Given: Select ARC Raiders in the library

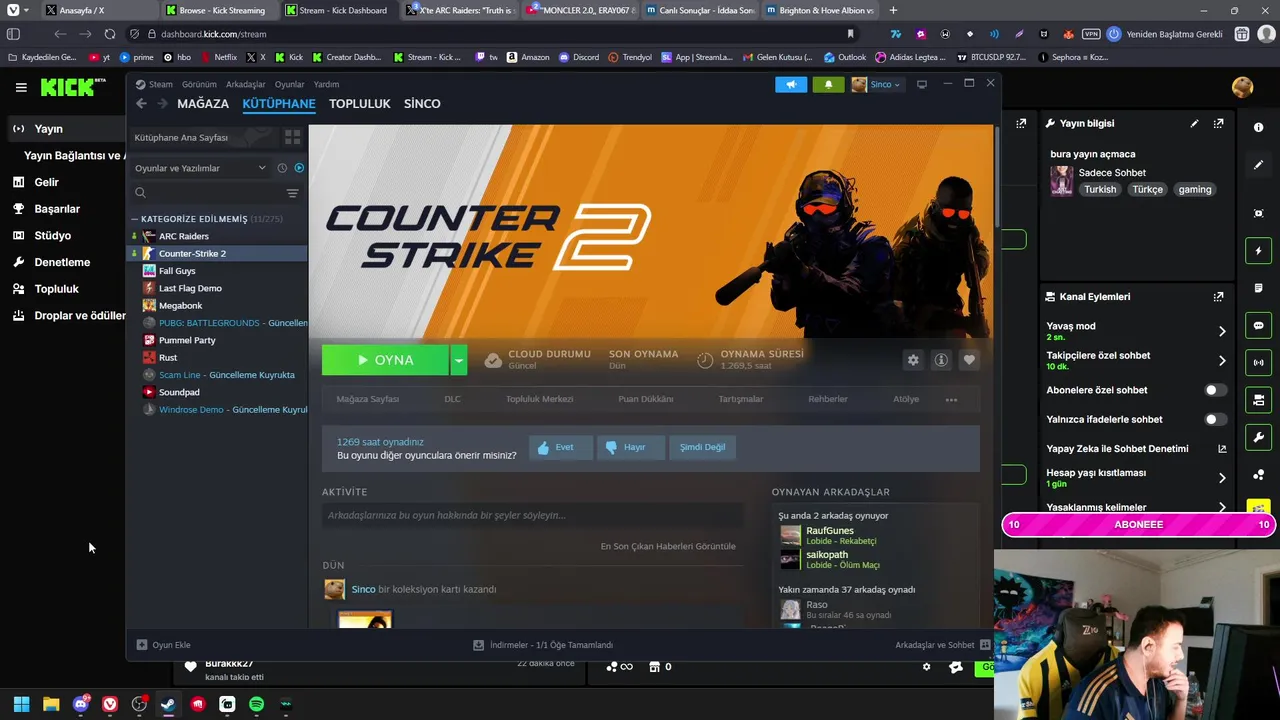Looking at the screenshot, I should [x=183, y=236].
